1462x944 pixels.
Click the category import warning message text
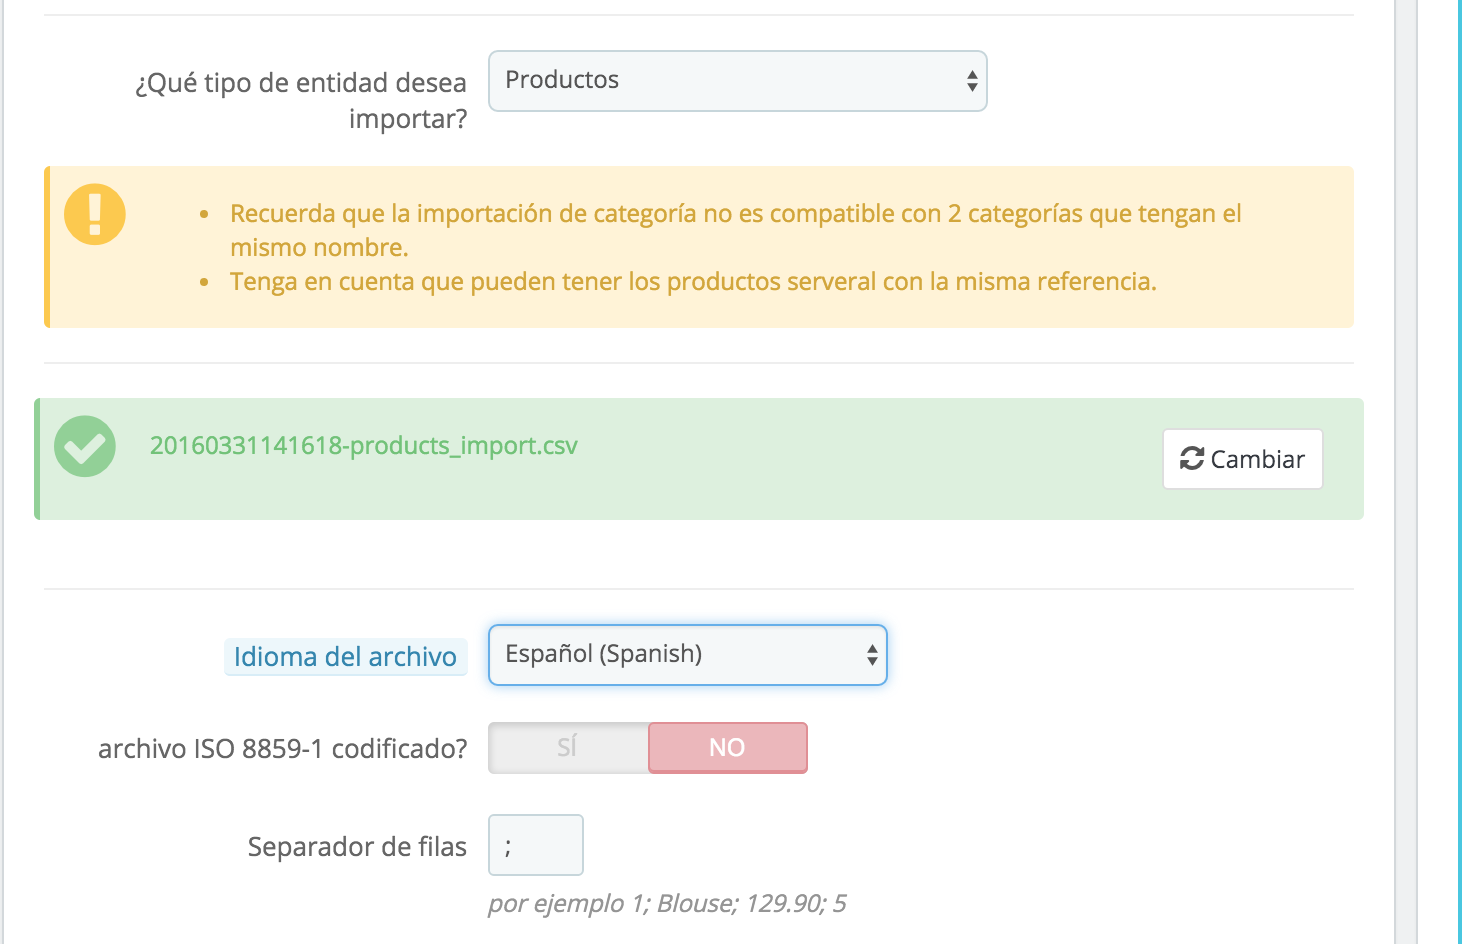point(735,230)
